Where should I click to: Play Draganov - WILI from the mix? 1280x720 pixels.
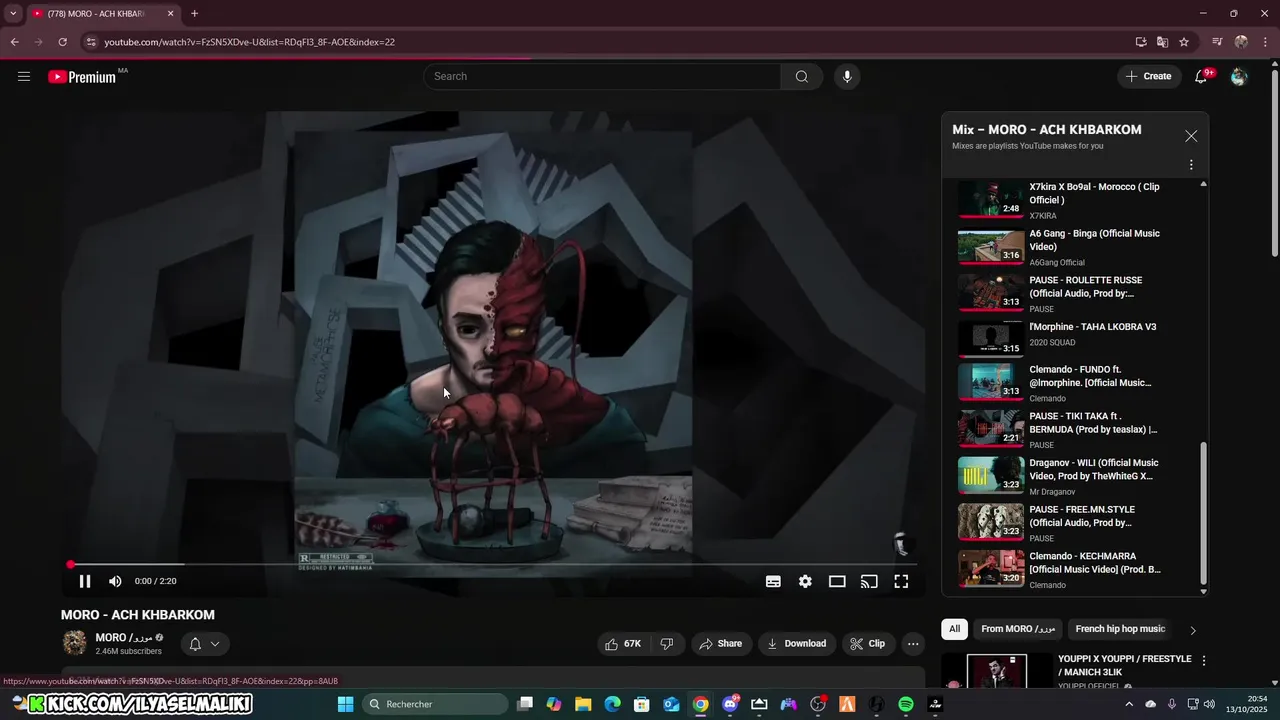1073,477
